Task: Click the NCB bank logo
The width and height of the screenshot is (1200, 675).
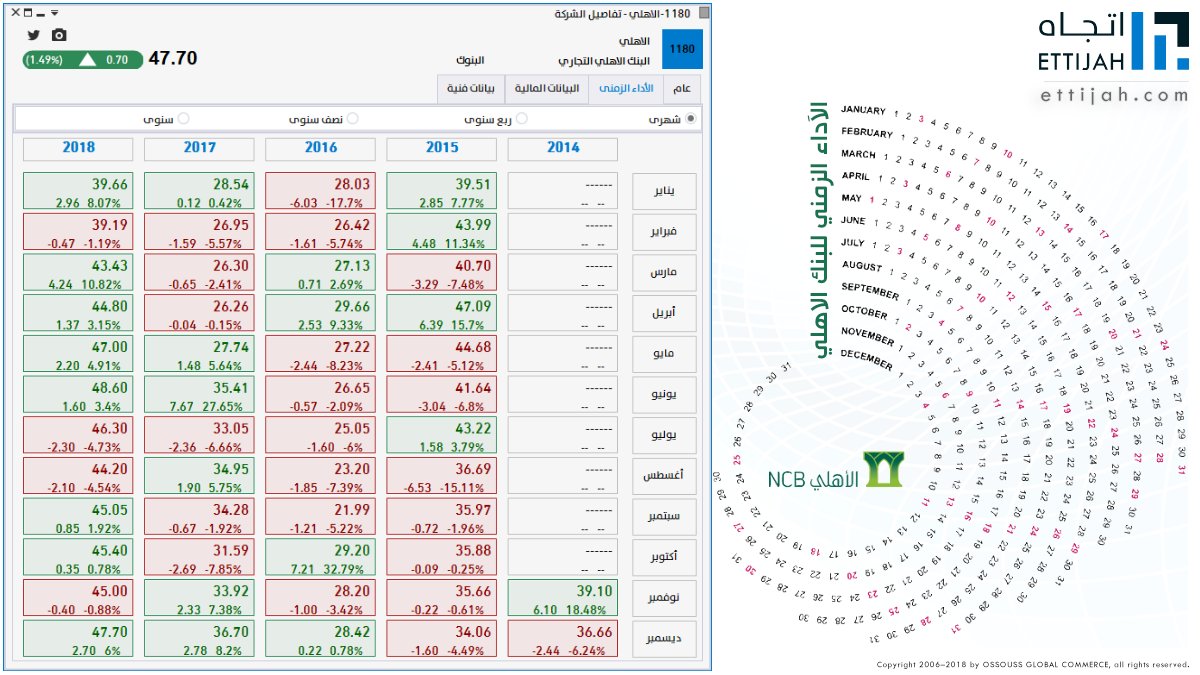Action: click(x=835, y=471)
